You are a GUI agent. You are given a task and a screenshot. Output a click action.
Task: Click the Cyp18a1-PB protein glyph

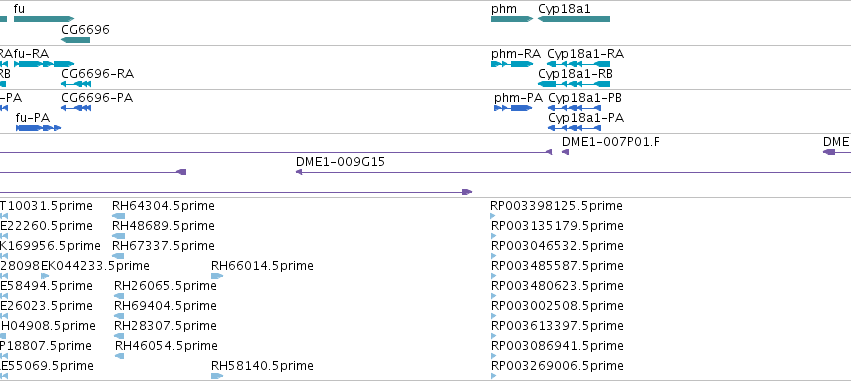pyautogui.click(x=575, y=108)
